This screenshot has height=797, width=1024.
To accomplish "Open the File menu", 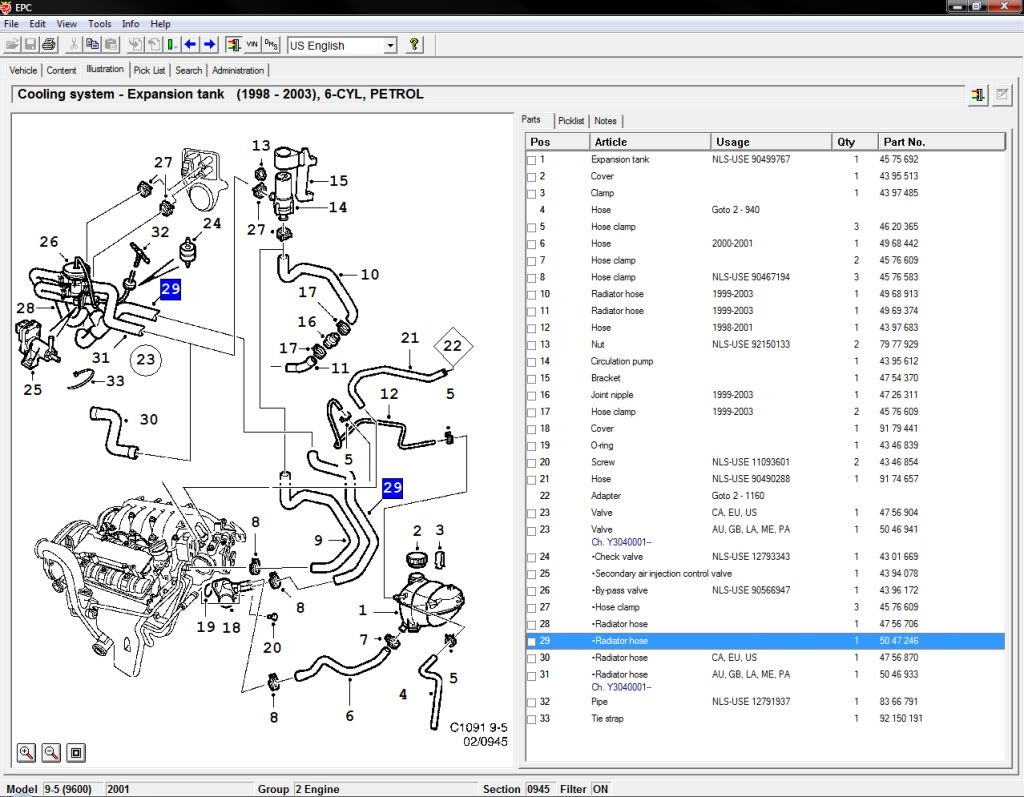I will tap(11, 24).
